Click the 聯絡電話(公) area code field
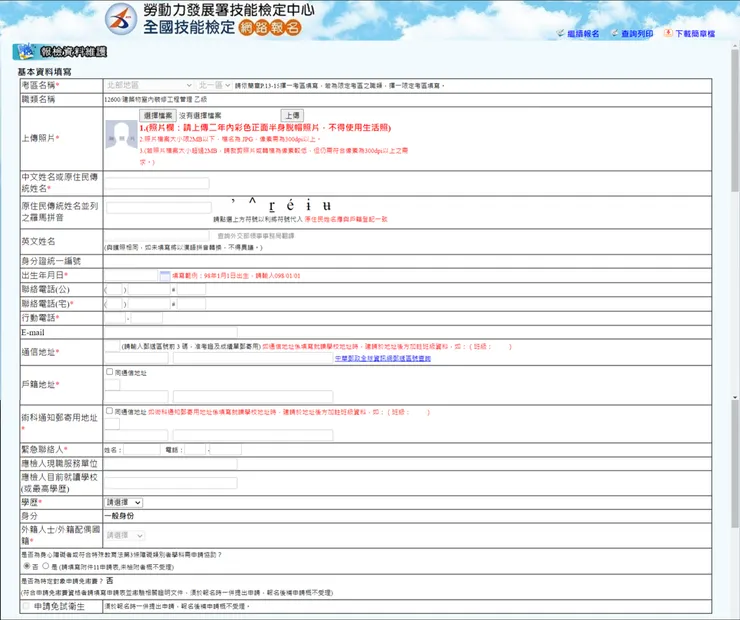The image size is (740, 620). [115, 290]
